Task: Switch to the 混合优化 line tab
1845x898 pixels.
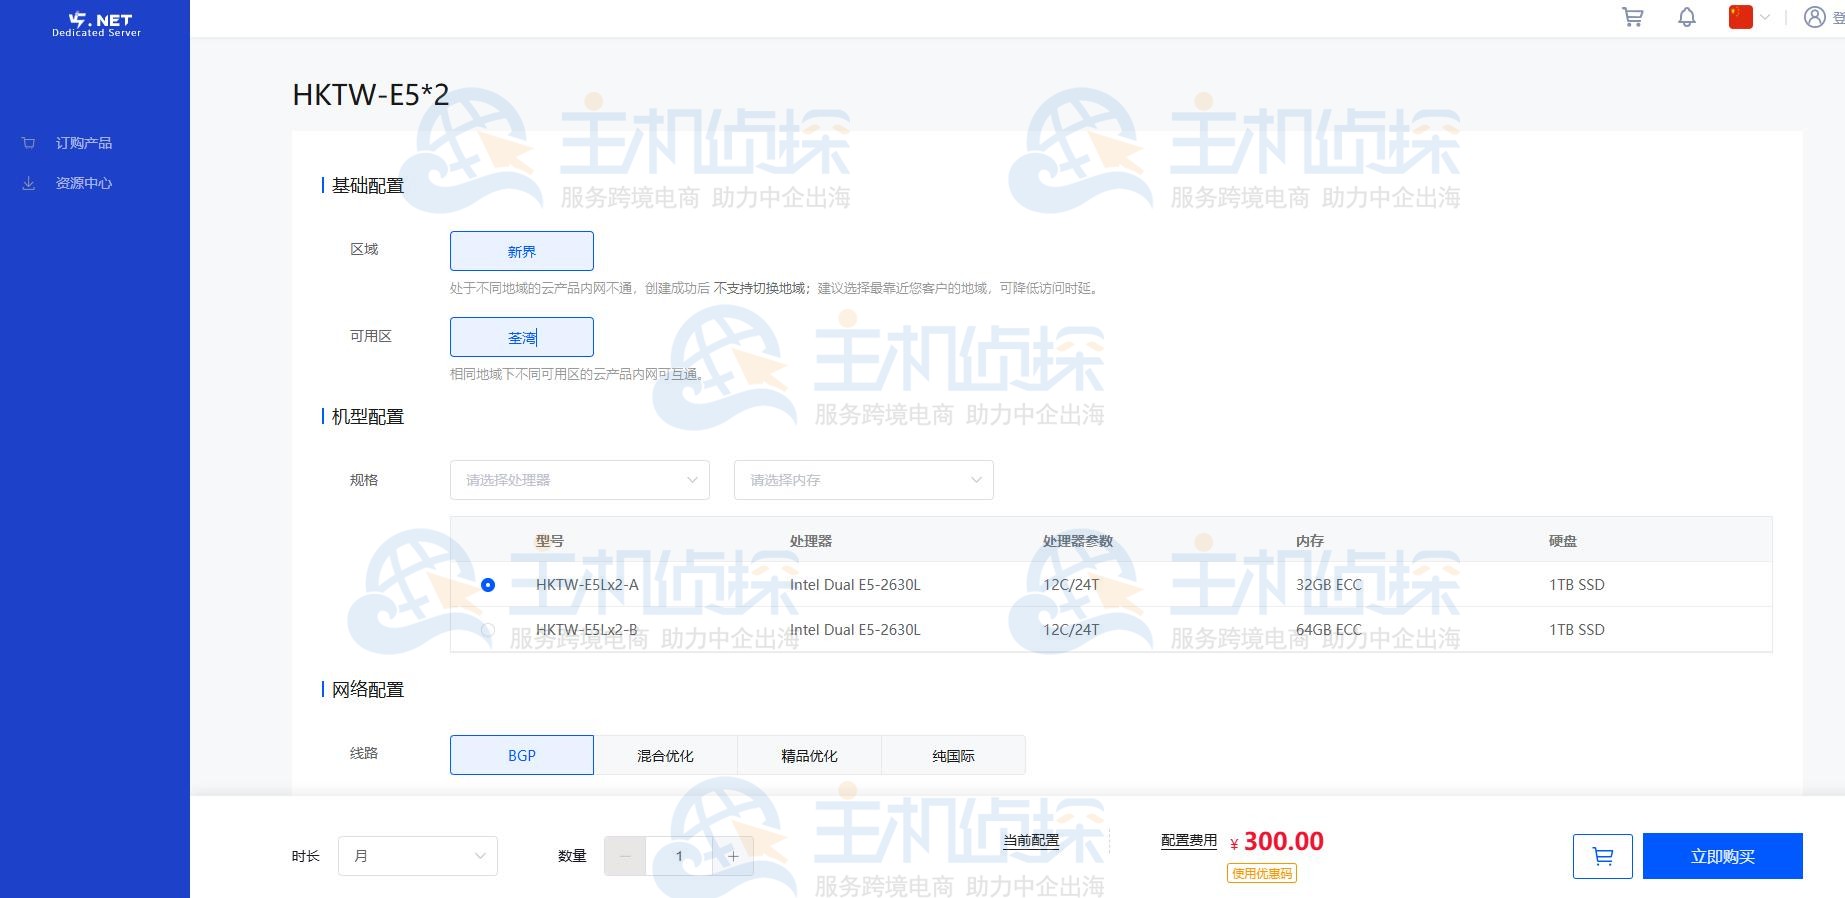Action: click(665, 755)
